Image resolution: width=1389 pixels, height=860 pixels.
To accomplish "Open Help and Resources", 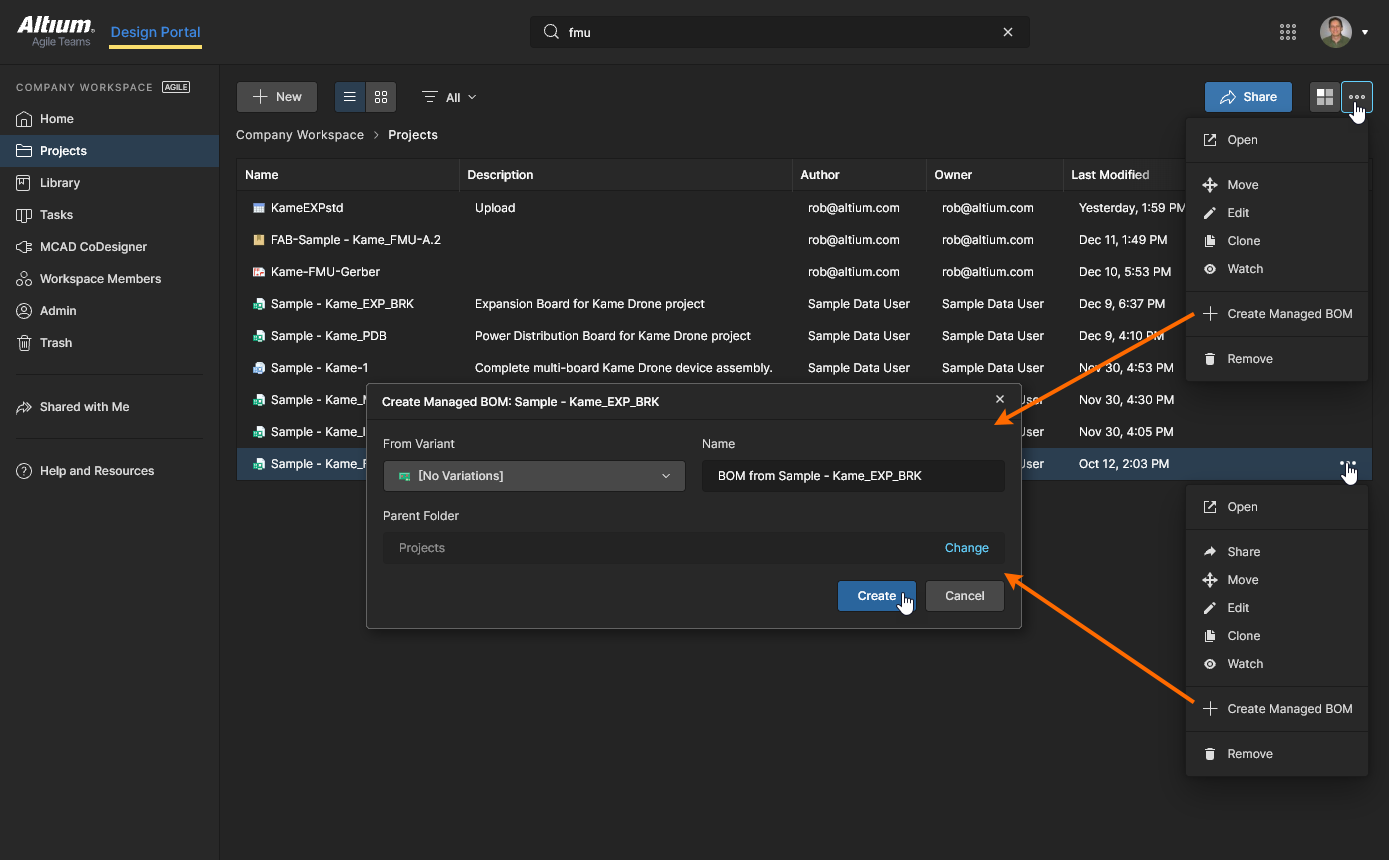I will click(96, 471).
